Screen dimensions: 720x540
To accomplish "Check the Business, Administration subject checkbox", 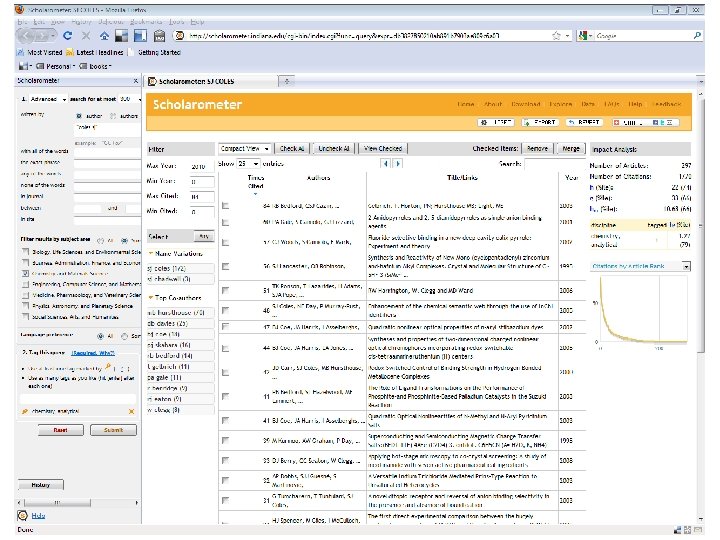I will point(26,263).
